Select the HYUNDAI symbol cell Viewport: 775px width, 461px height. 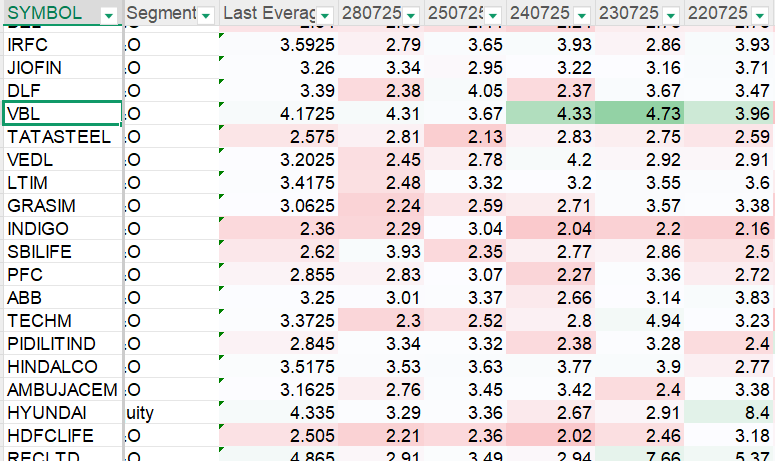tap(62, 412)
